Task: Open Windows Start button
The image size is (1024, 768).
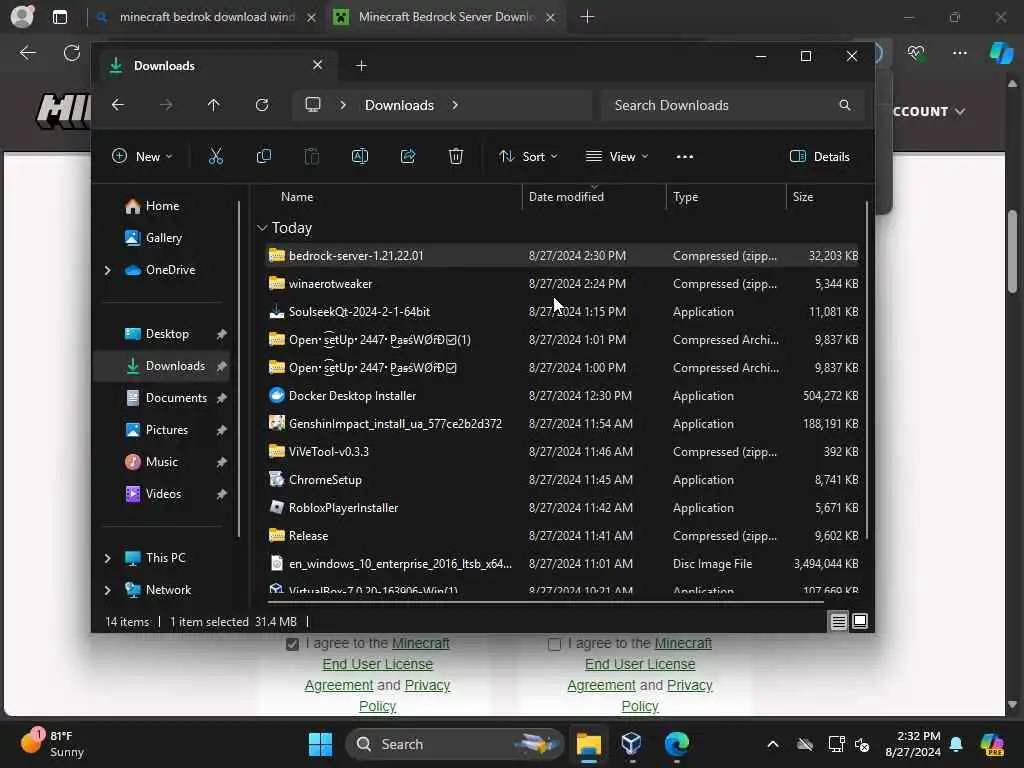Action: 320,744
